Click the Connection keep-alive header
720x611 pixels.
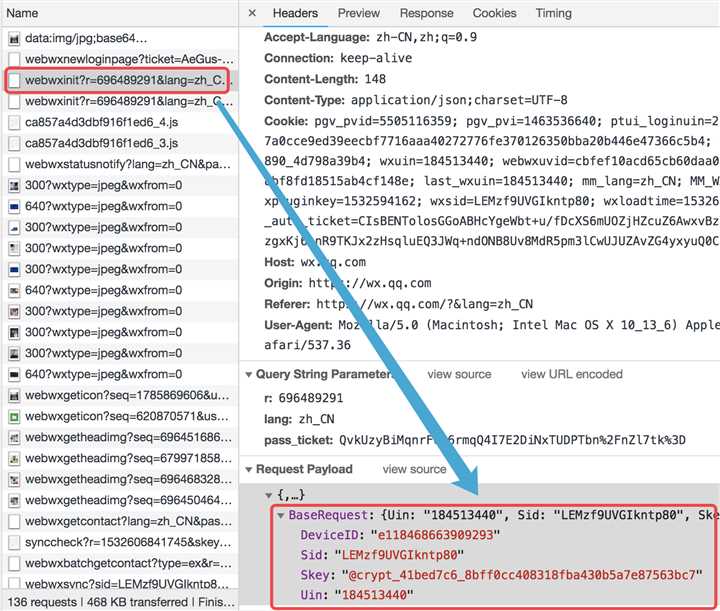point(338,58)
